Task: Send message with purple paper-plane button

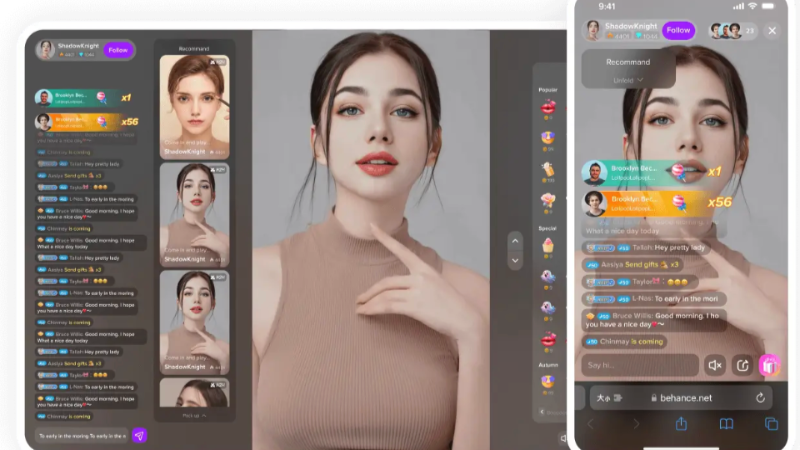Action: tap(139, 435)
